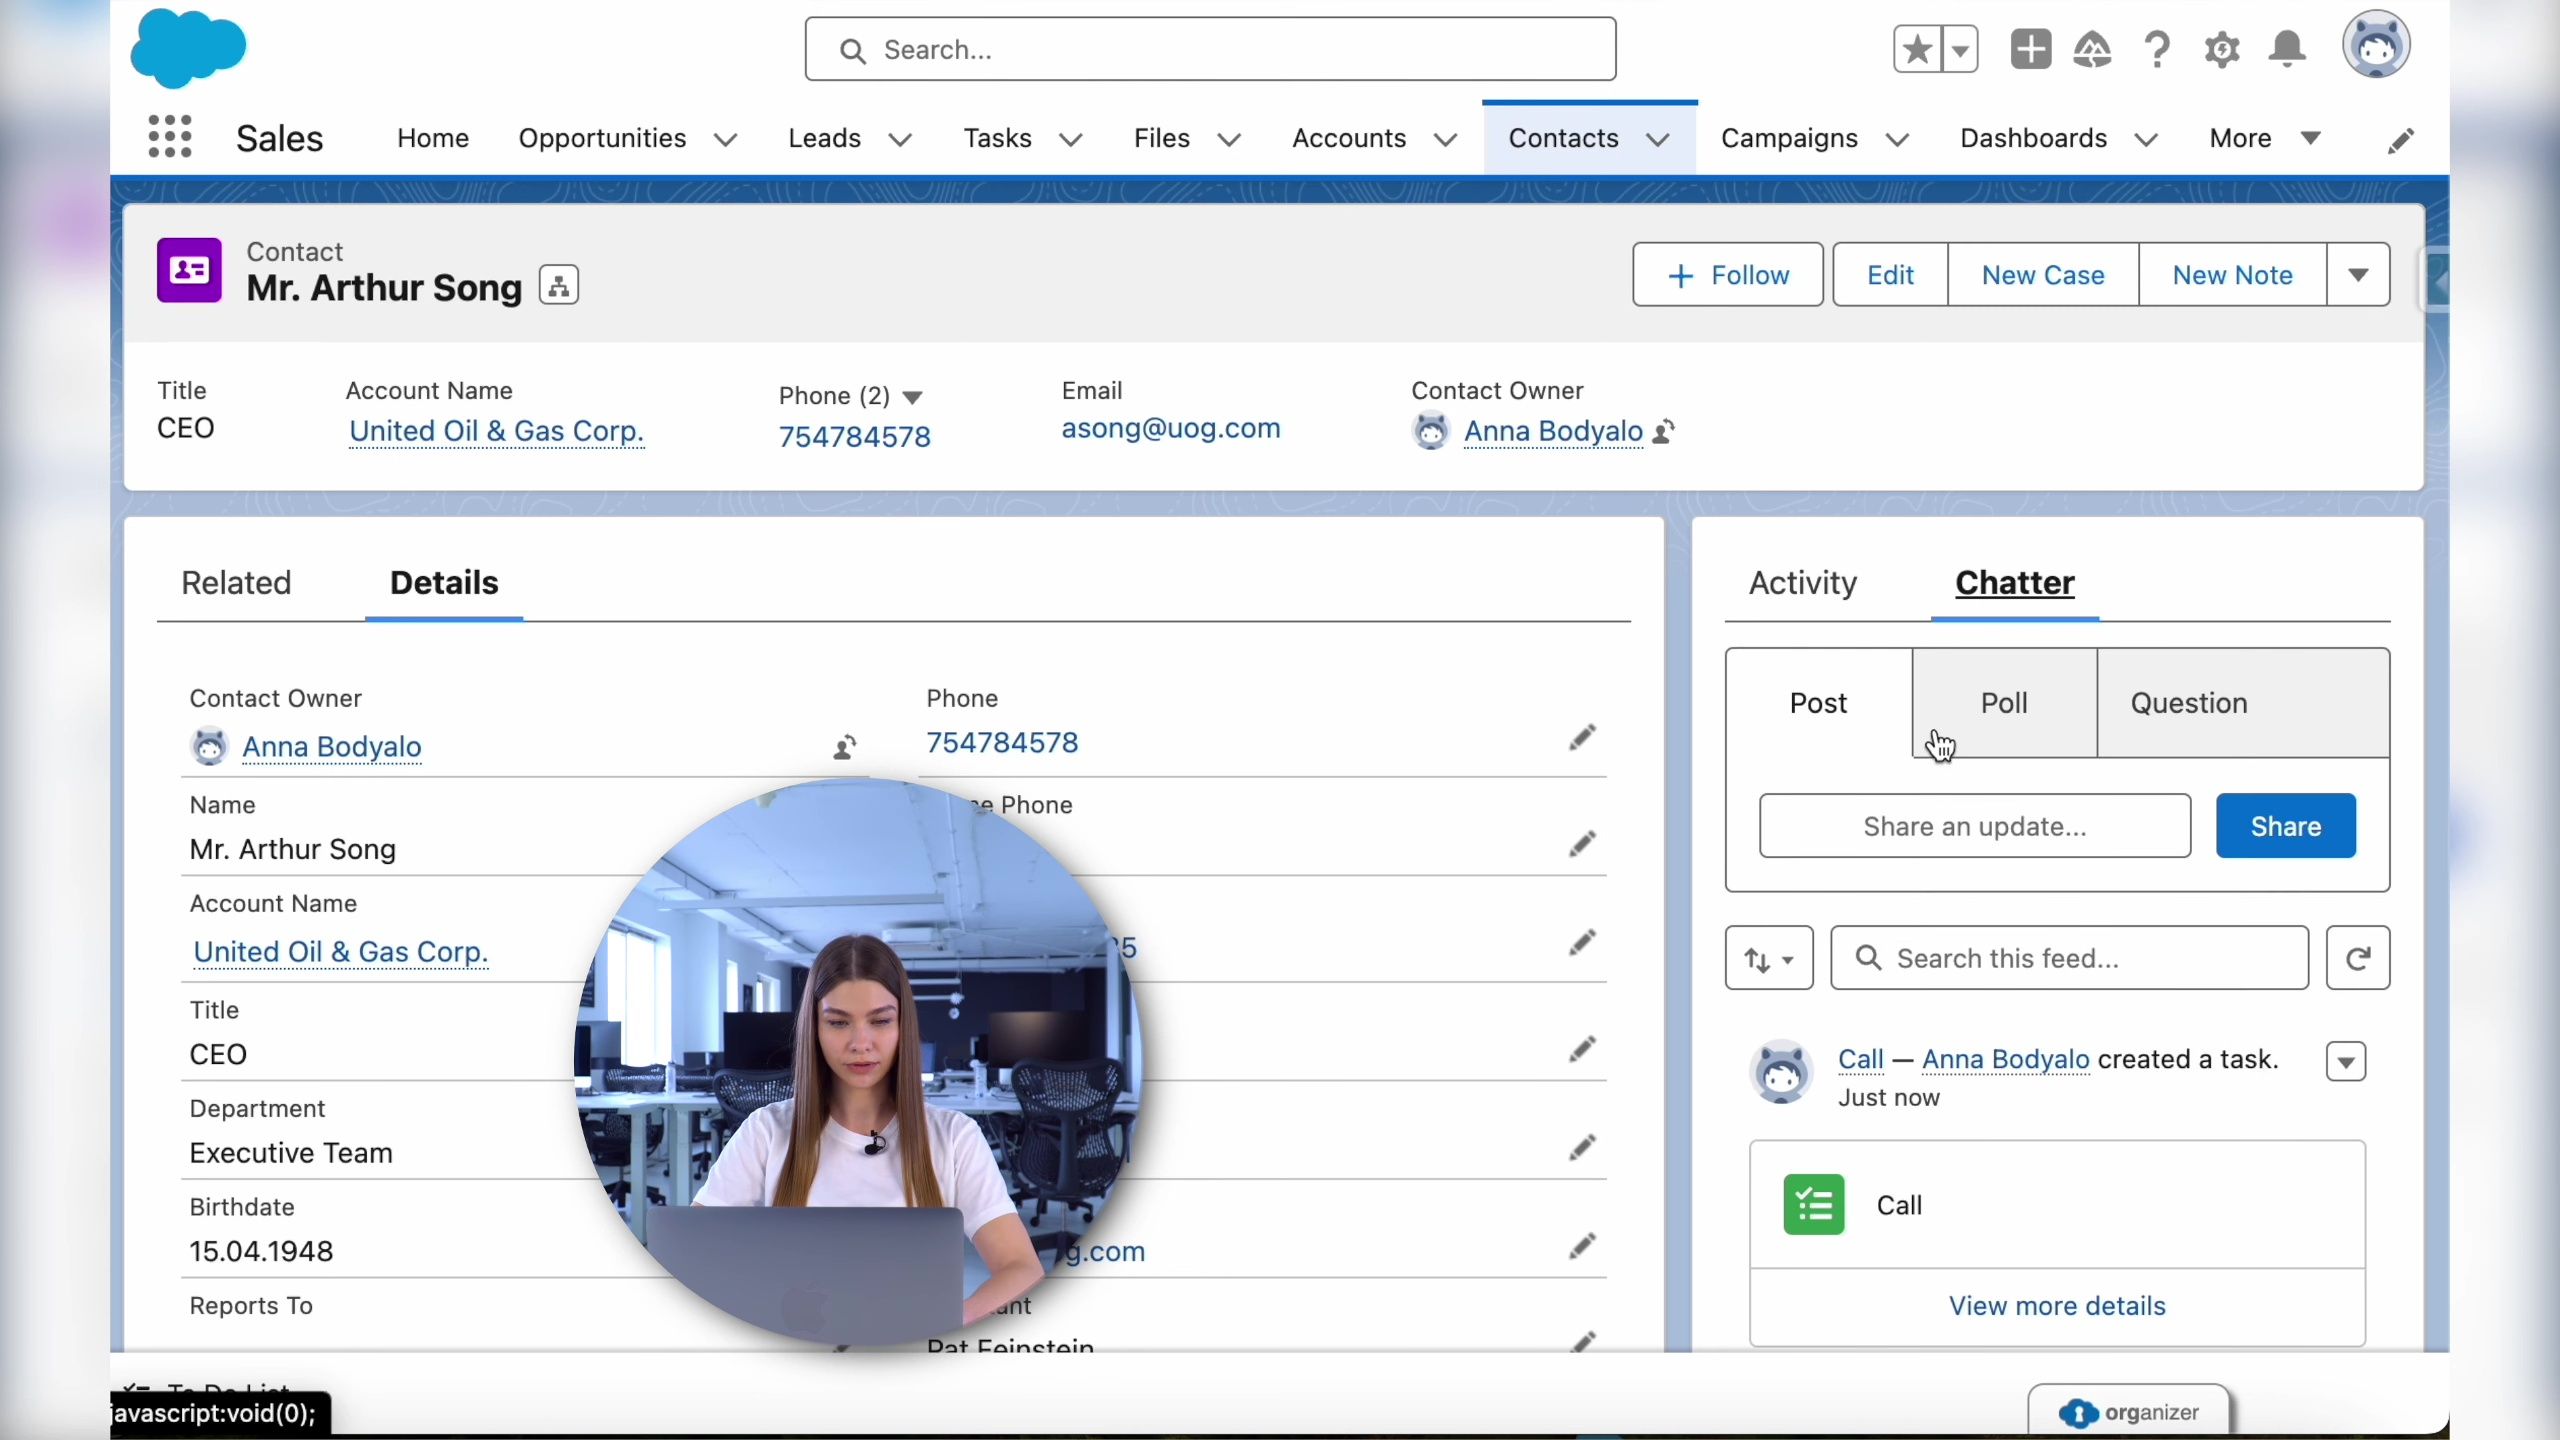Click the green Call task icon
The width and height of the screenshot is (2560, 1440).
click(1814, 1205)
